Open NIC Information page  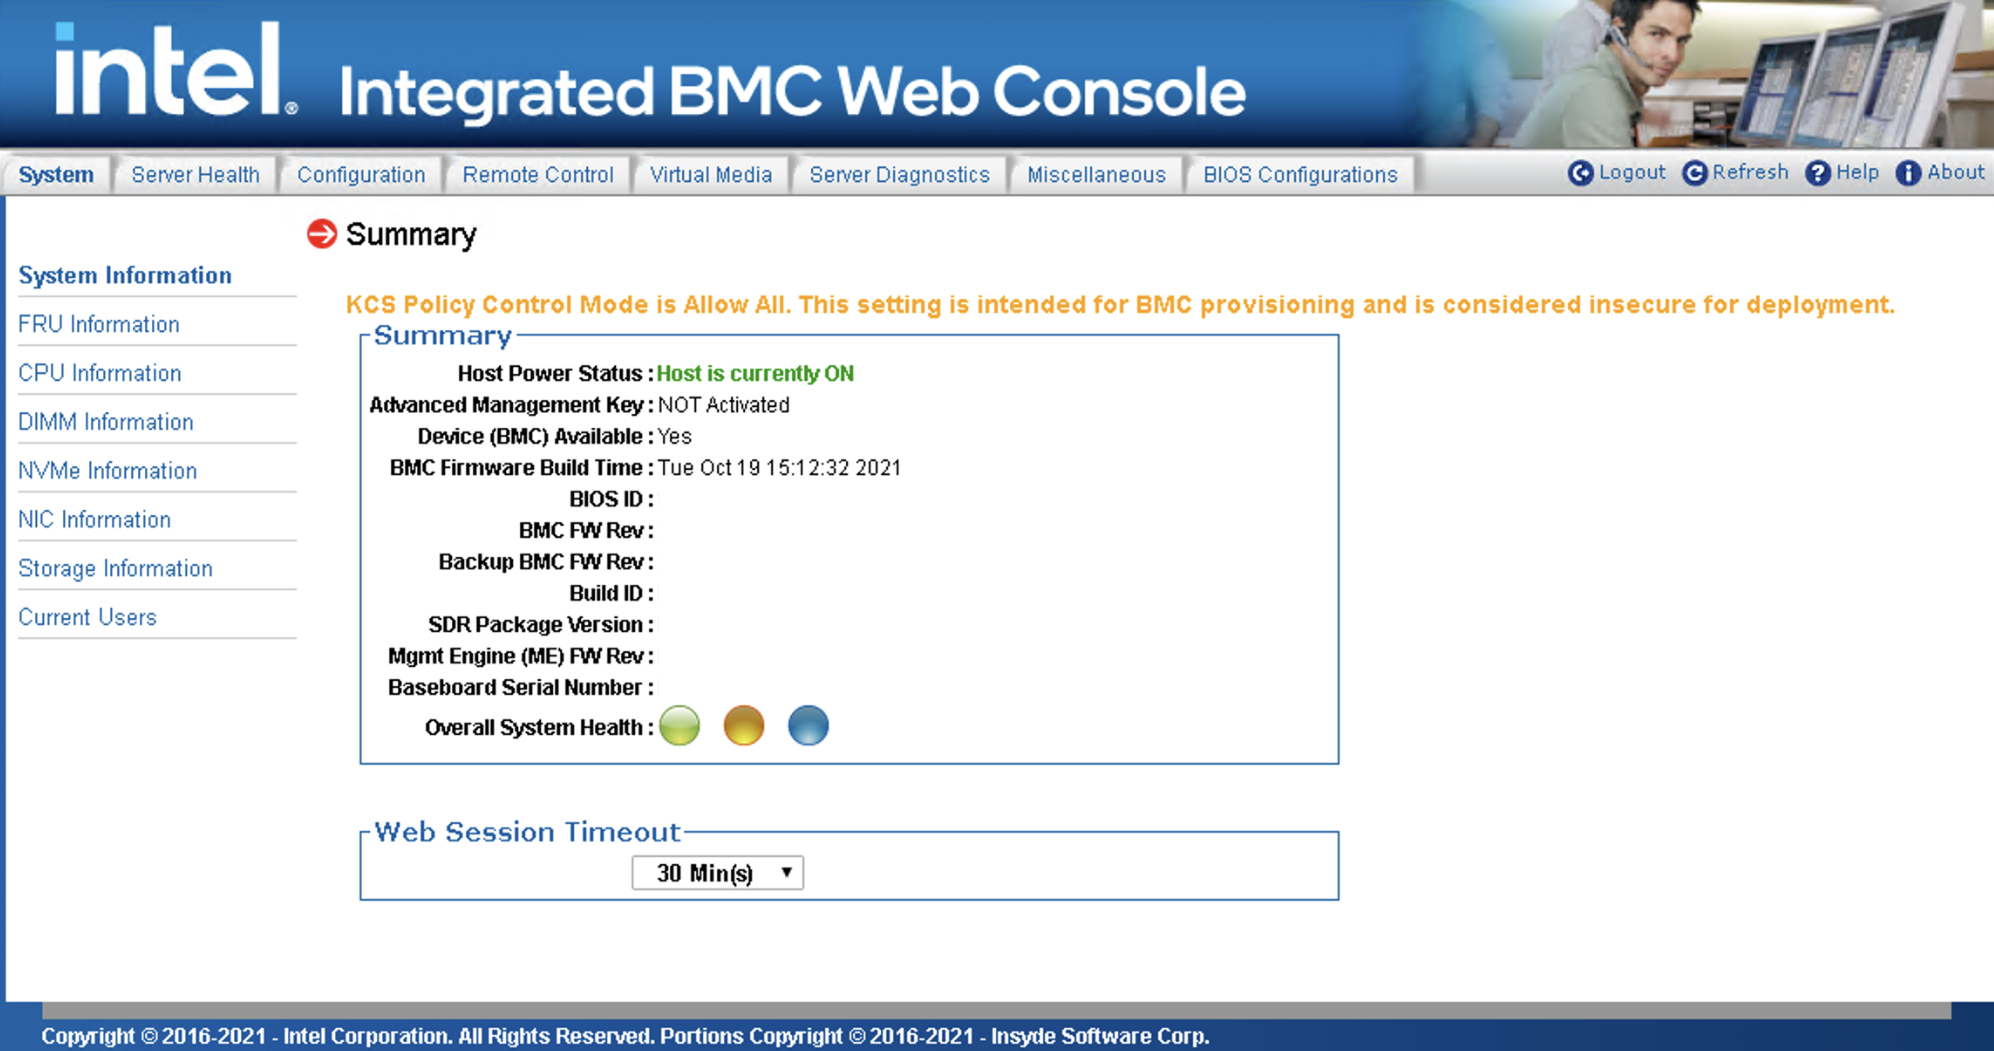(x=95, y=520)
